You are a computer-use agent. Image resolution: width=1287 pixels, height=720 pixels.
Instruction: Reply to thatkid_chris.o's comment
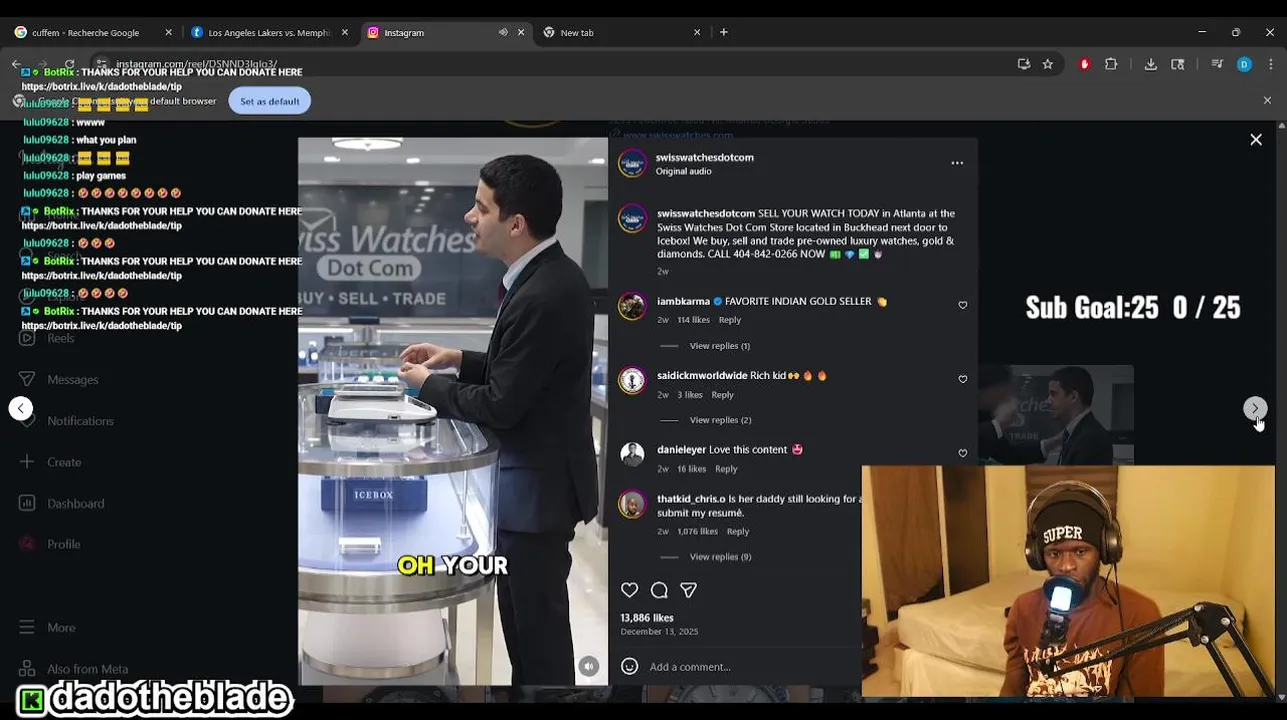click(738, 531)
